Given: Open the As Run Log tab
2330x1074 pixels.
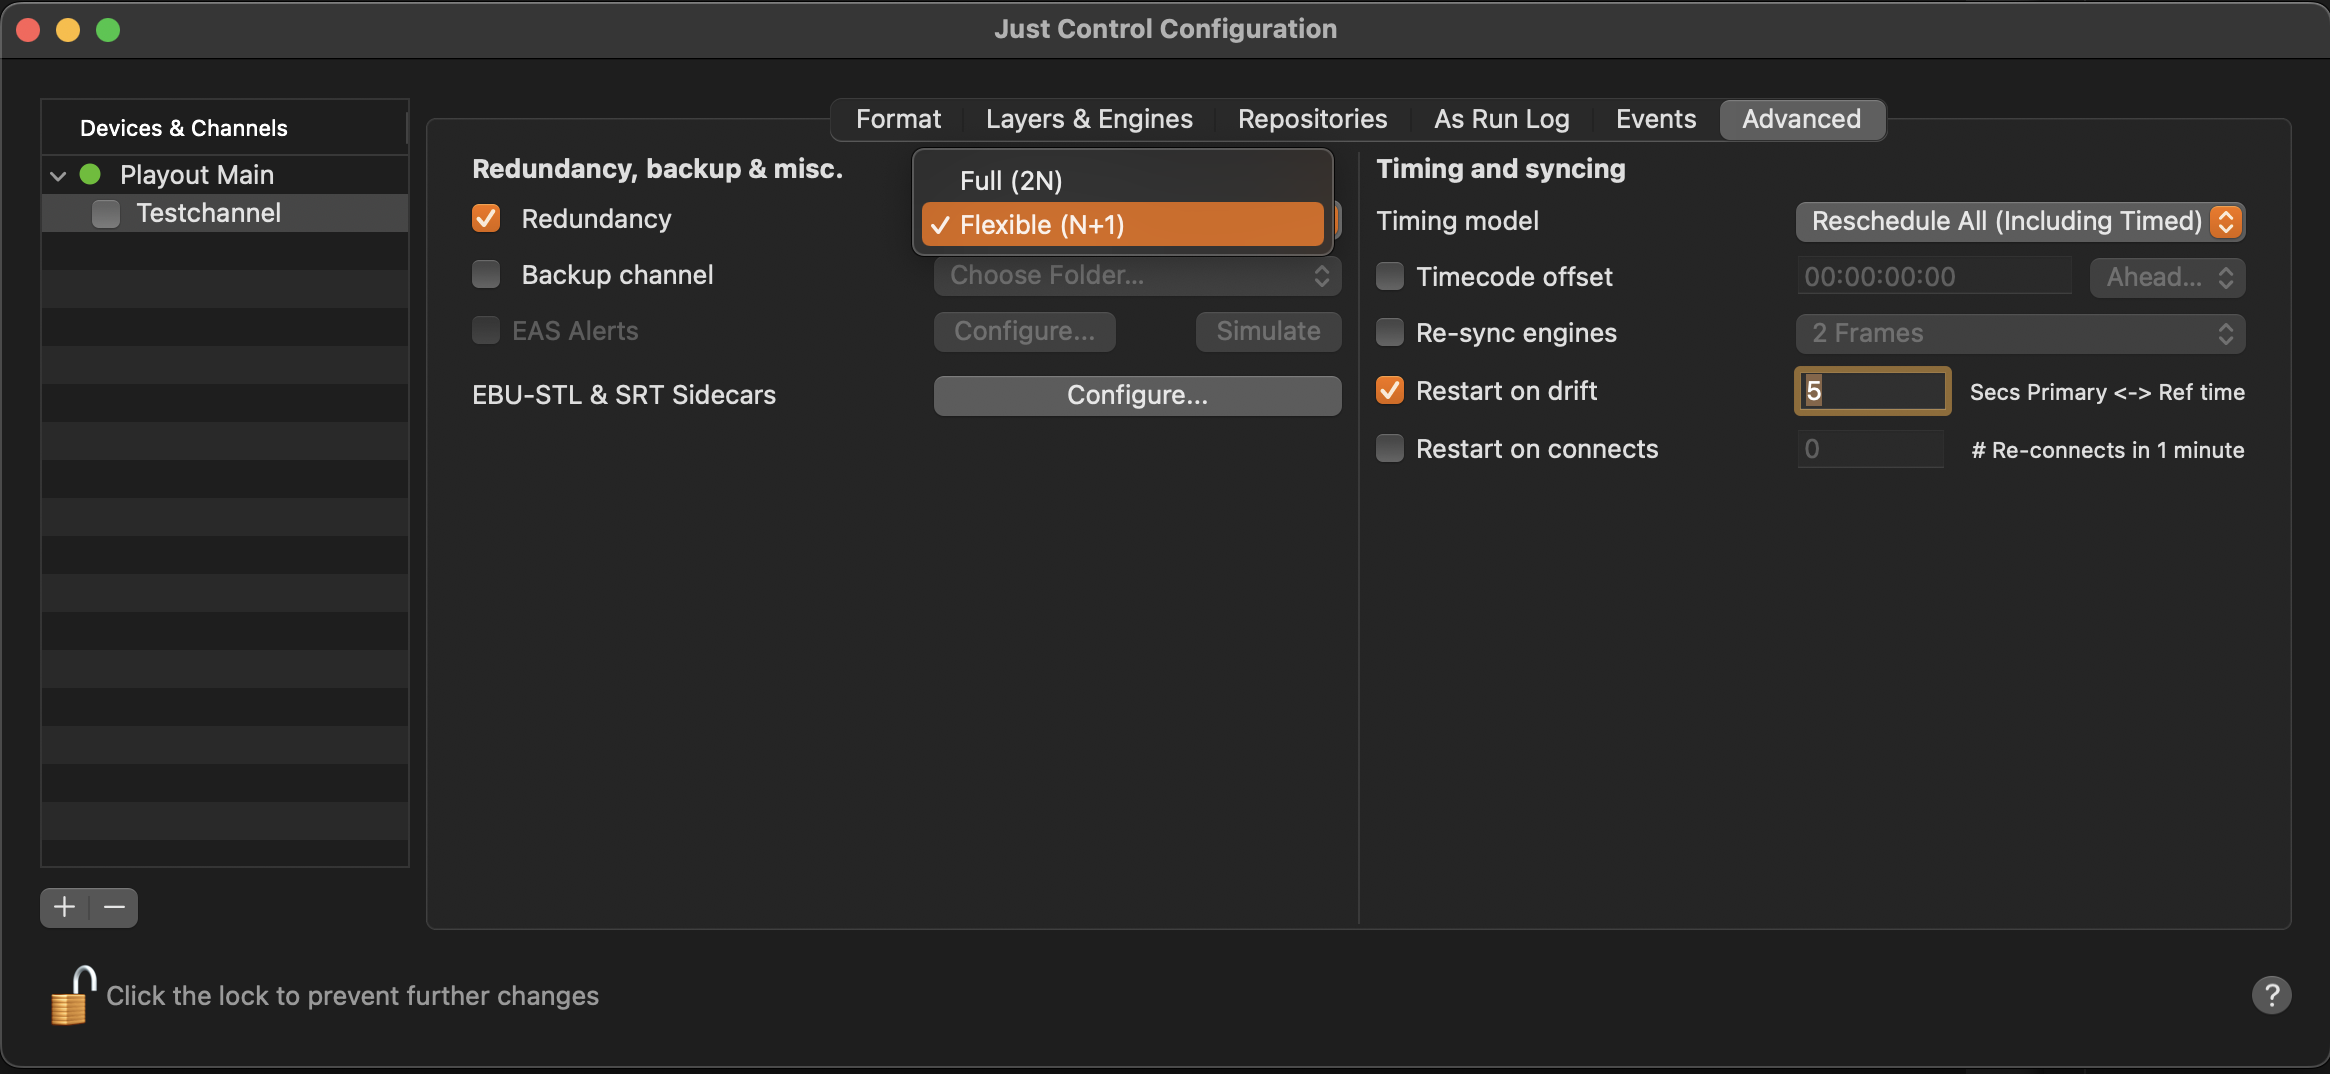Looking at the screenshot, I should (1501, 119).
